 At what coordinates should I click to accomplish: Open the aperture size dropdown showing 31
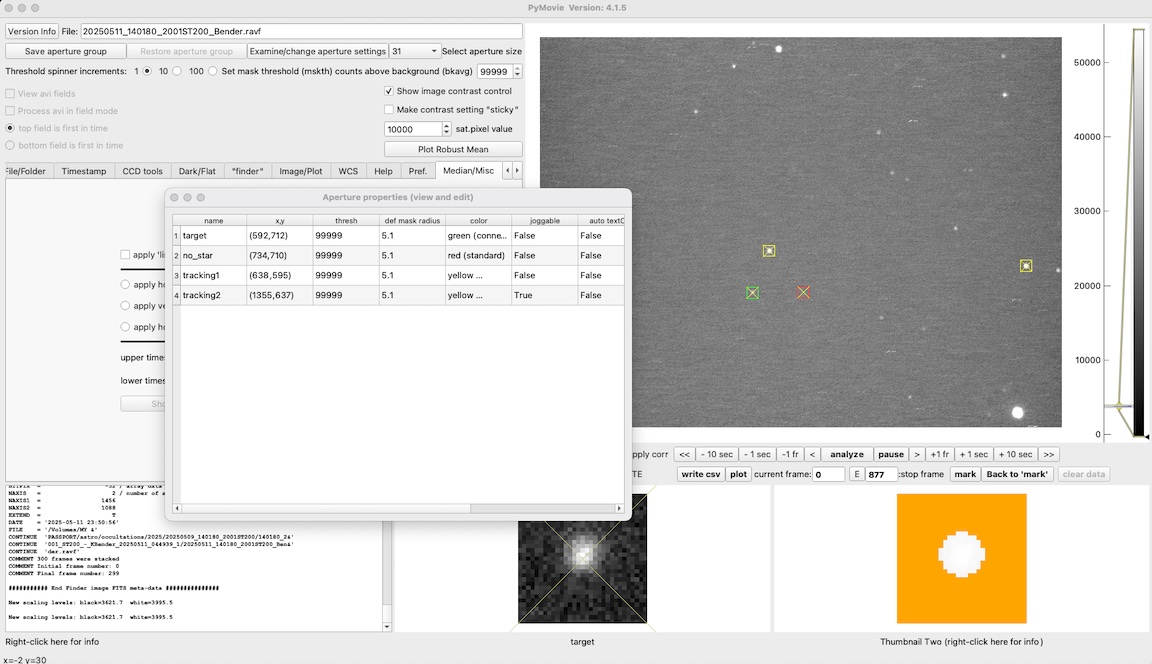point(414,51)
